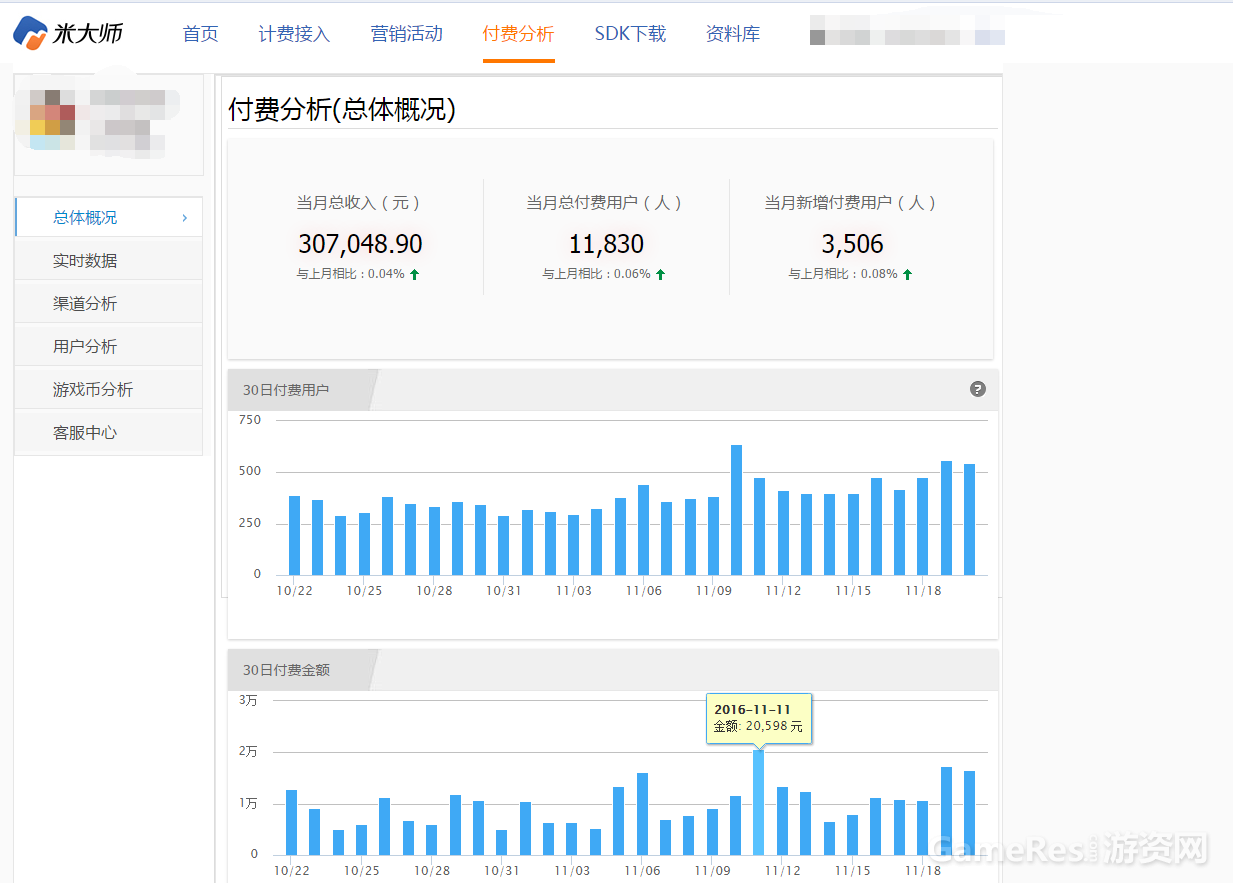Image resolution: width=1233 pixels, height=883 pixels.
Task: Click the 30日付费金额 panel tab header
Action: point(300,670)
